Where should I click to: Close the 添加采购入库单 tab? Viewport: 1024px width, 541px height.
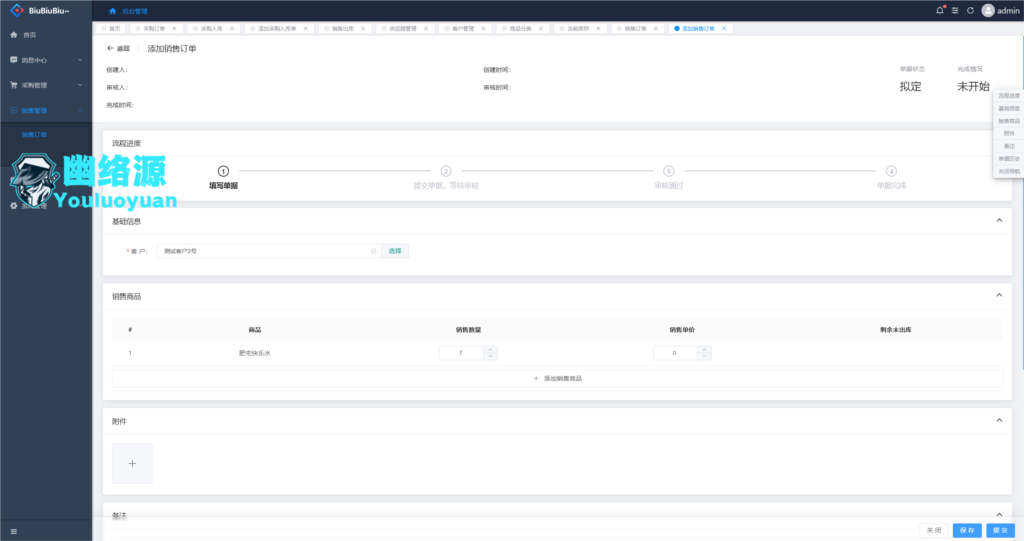pyautogui.click(x=305, y=29)
